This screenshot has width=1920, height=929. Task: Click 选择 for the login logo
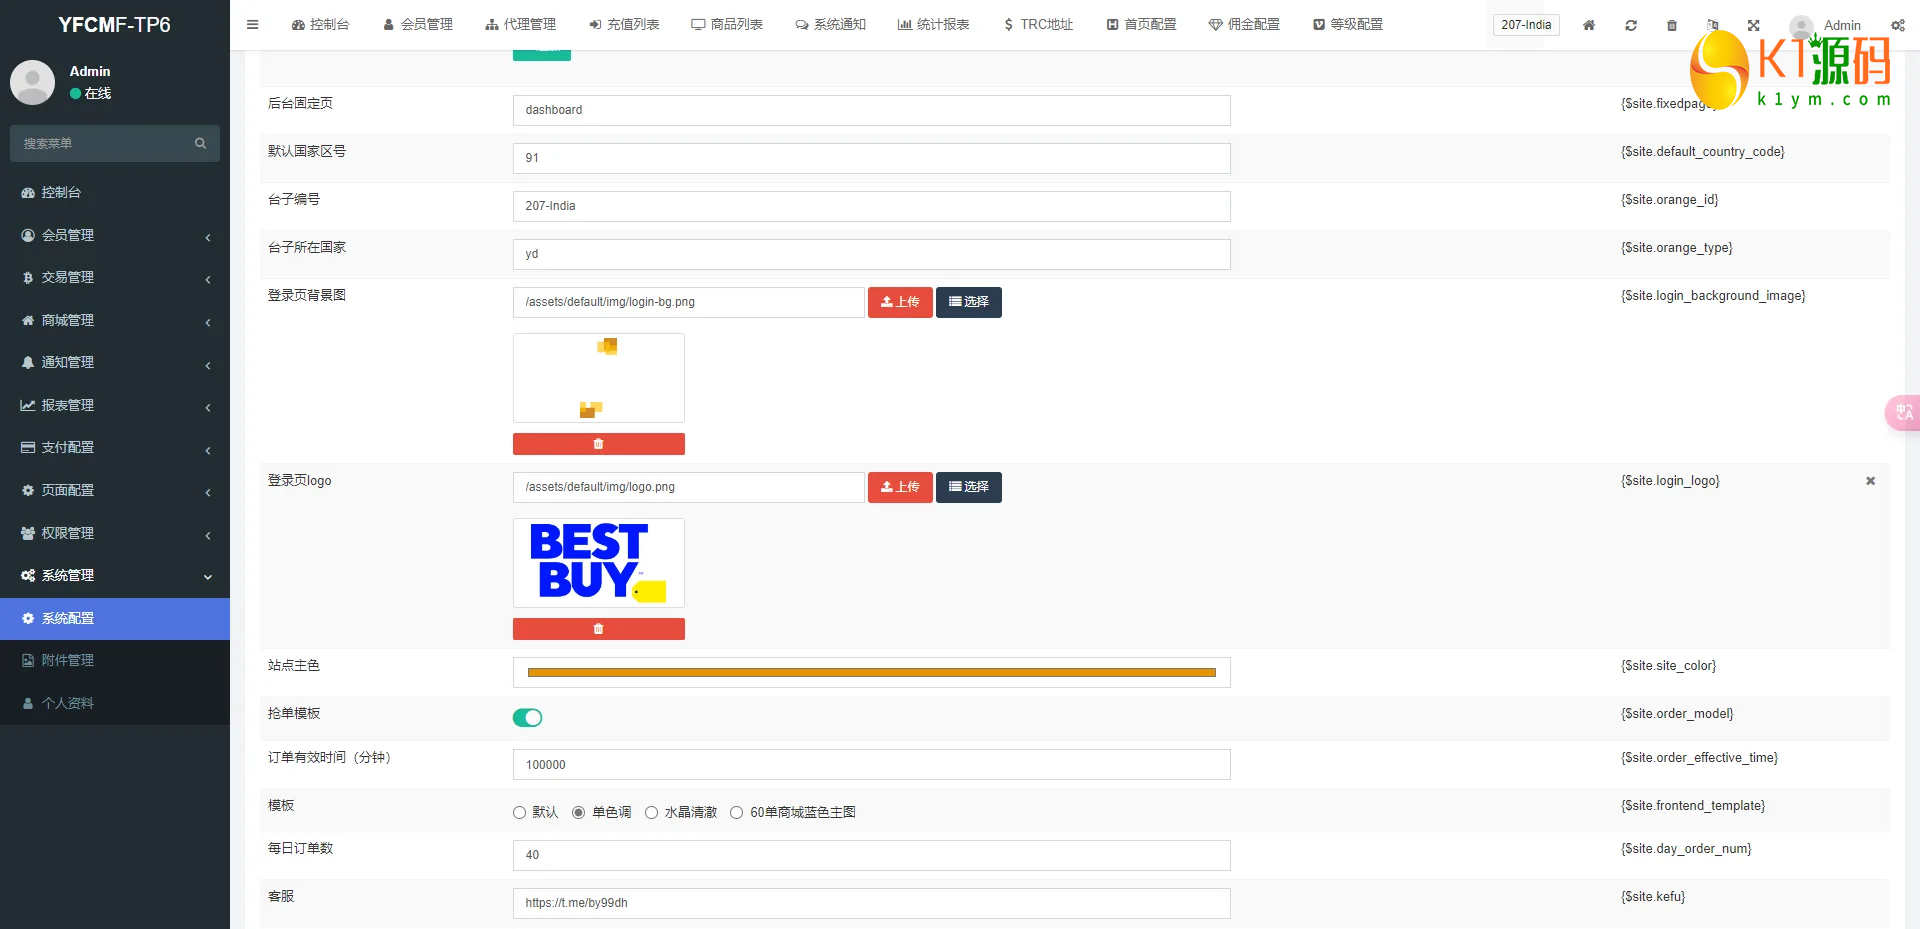pos(969,487)
